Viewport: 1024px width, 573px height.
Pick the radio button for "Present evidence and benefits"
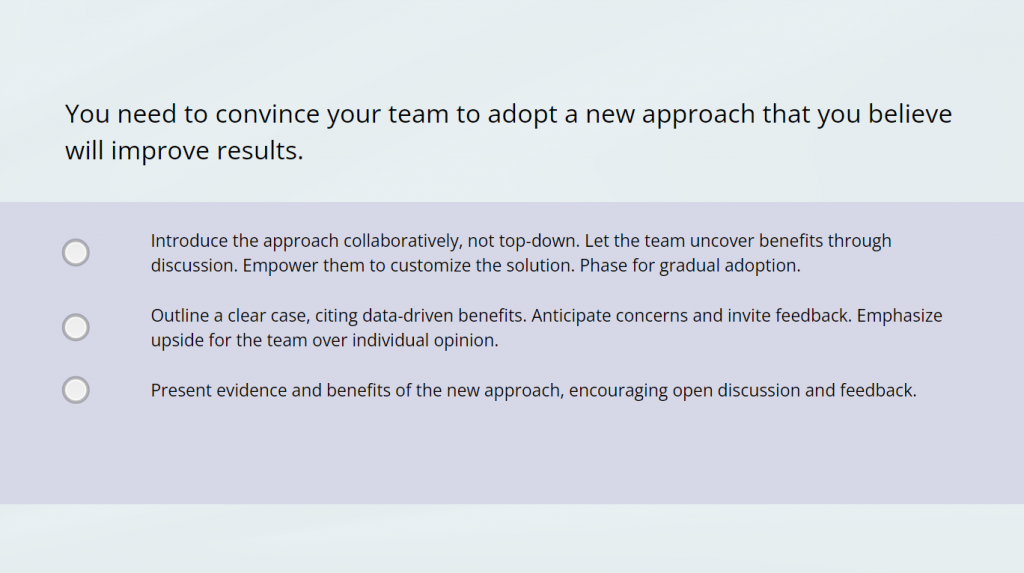[x=76, y=390]
